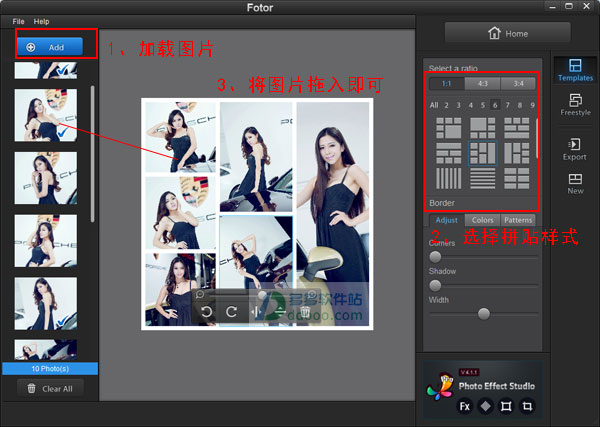The height and width of the screenshot is (427, 600).
Task: Filter templates to 4 photos
Action: (x=471, y=105)
